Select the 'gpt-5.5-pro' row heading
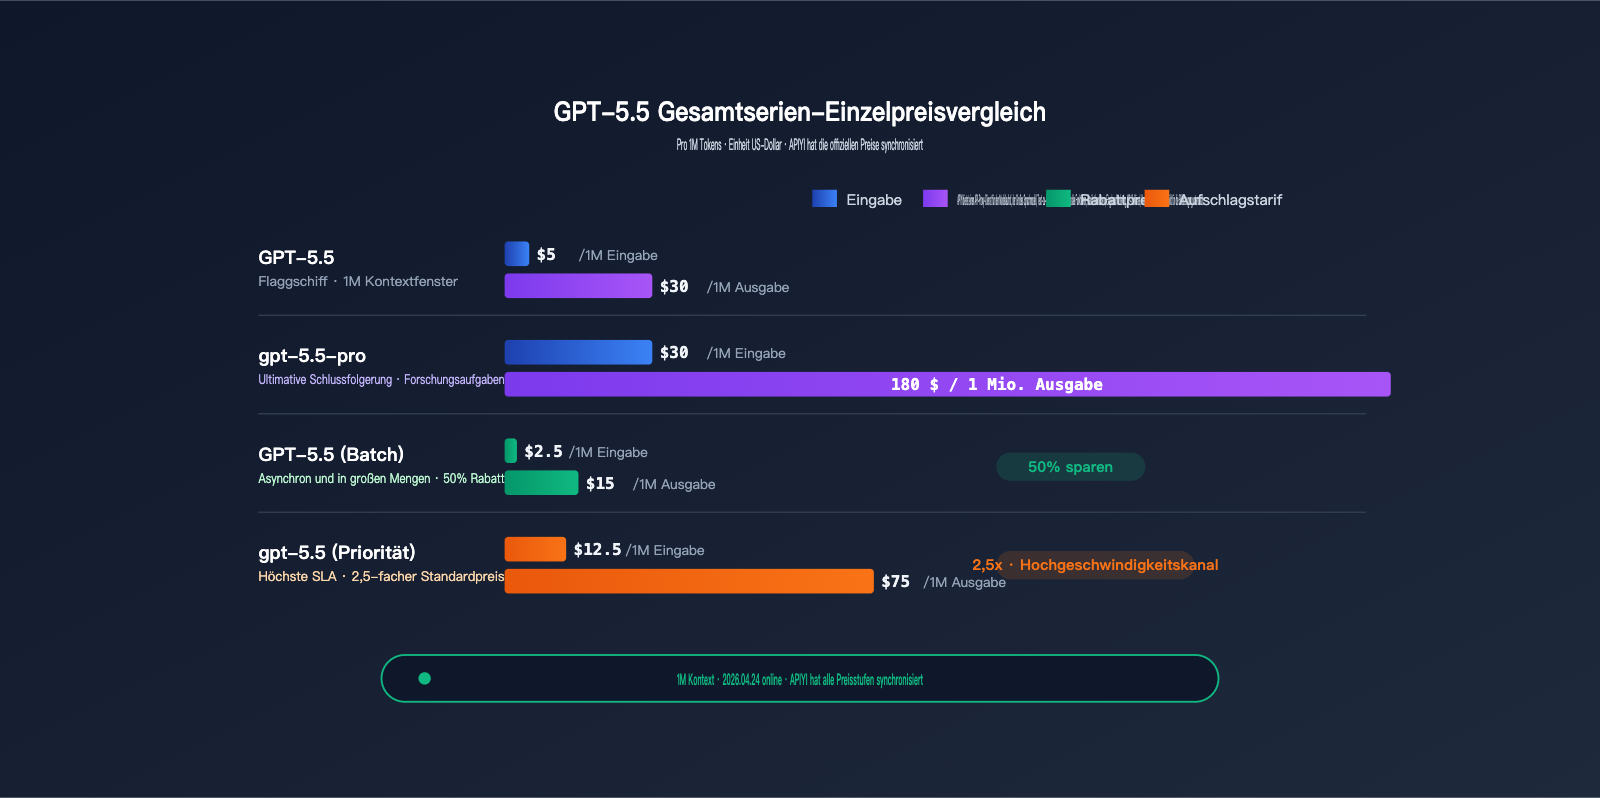This screenshot has height=798, width=1600. 312,355
